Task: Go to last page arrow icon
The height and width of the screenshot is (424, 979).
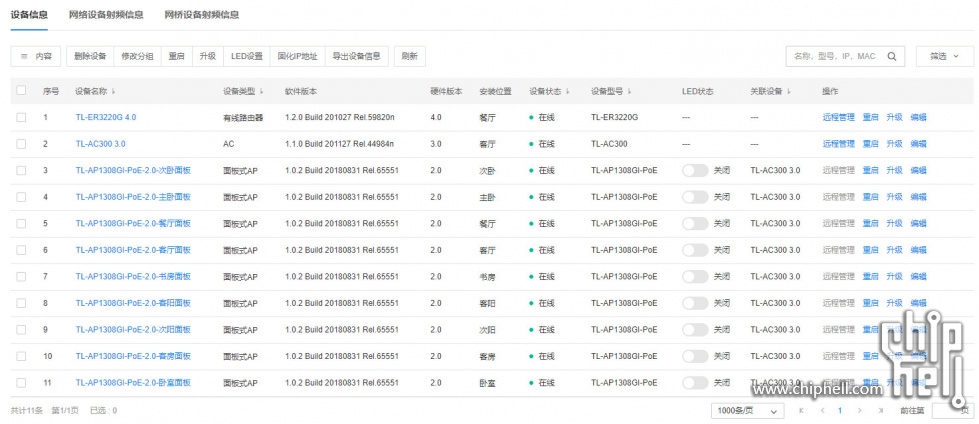Action: pos(880,410)
